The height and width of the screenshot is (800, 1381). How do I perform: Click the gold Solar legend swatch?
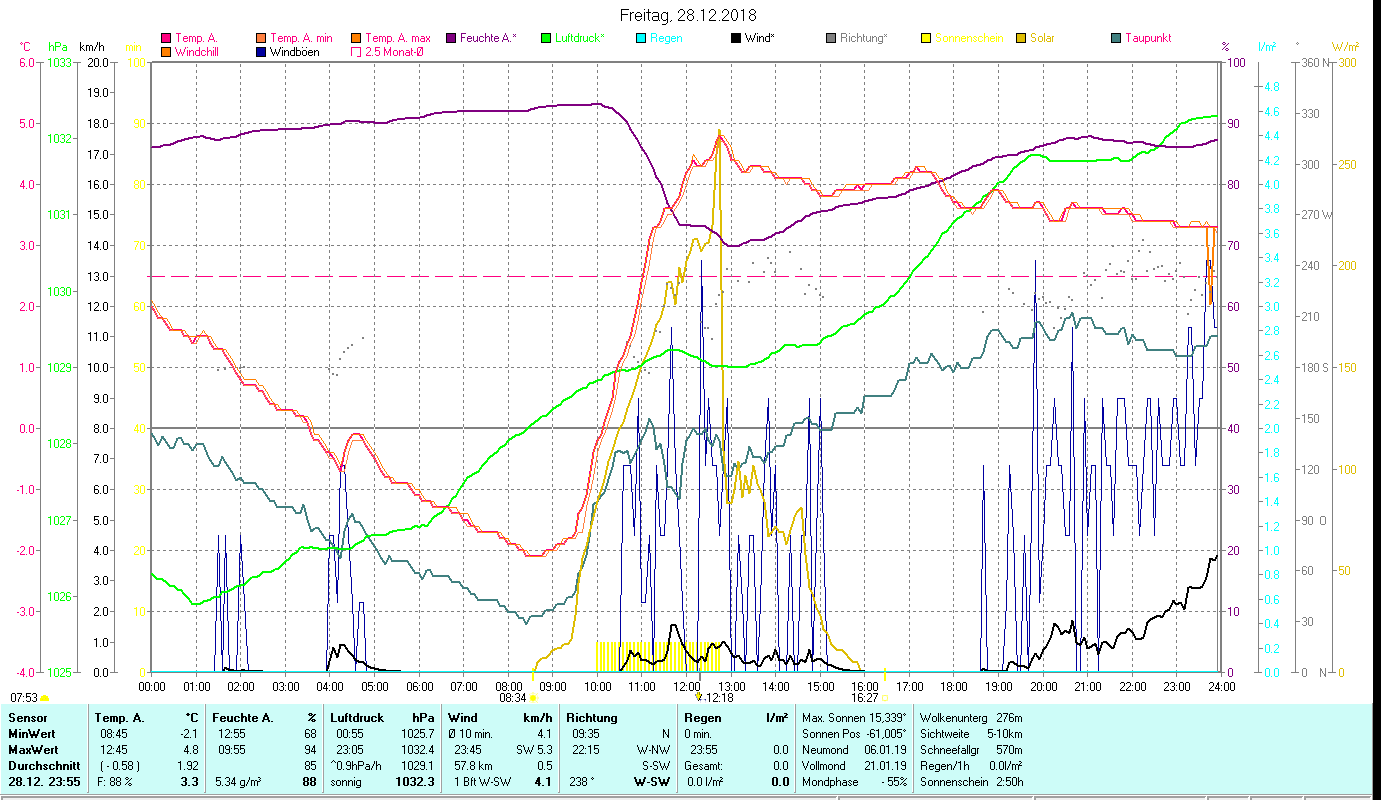[1021, 38]
